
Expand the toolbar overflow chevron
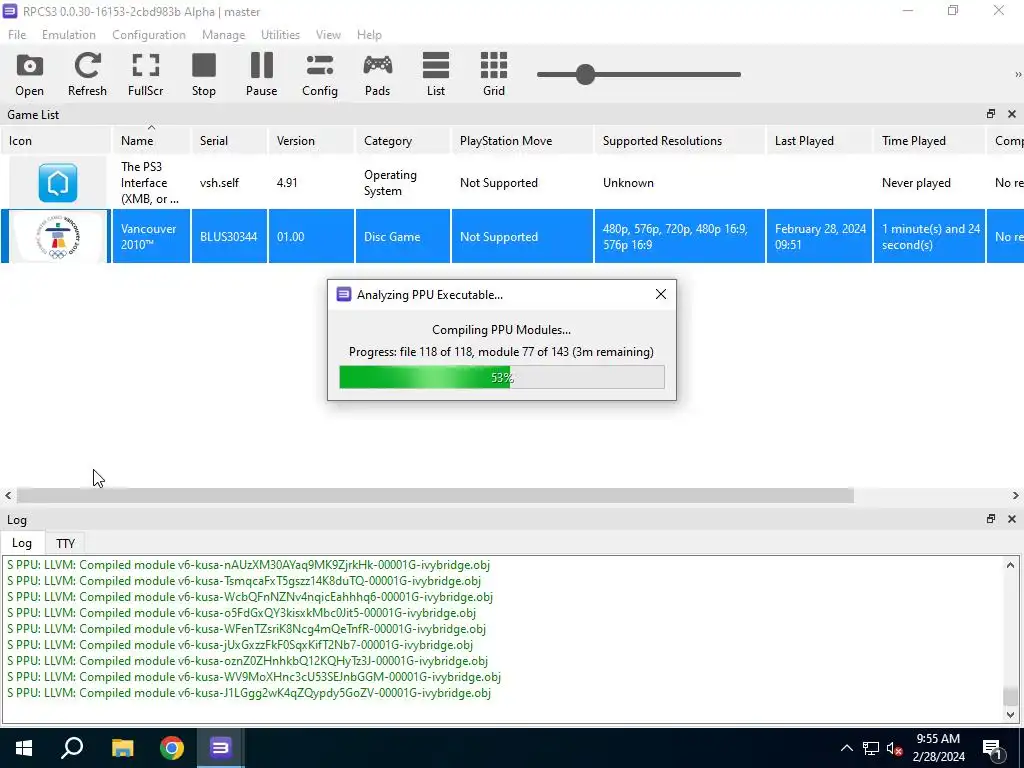(x=1017, y=74)
